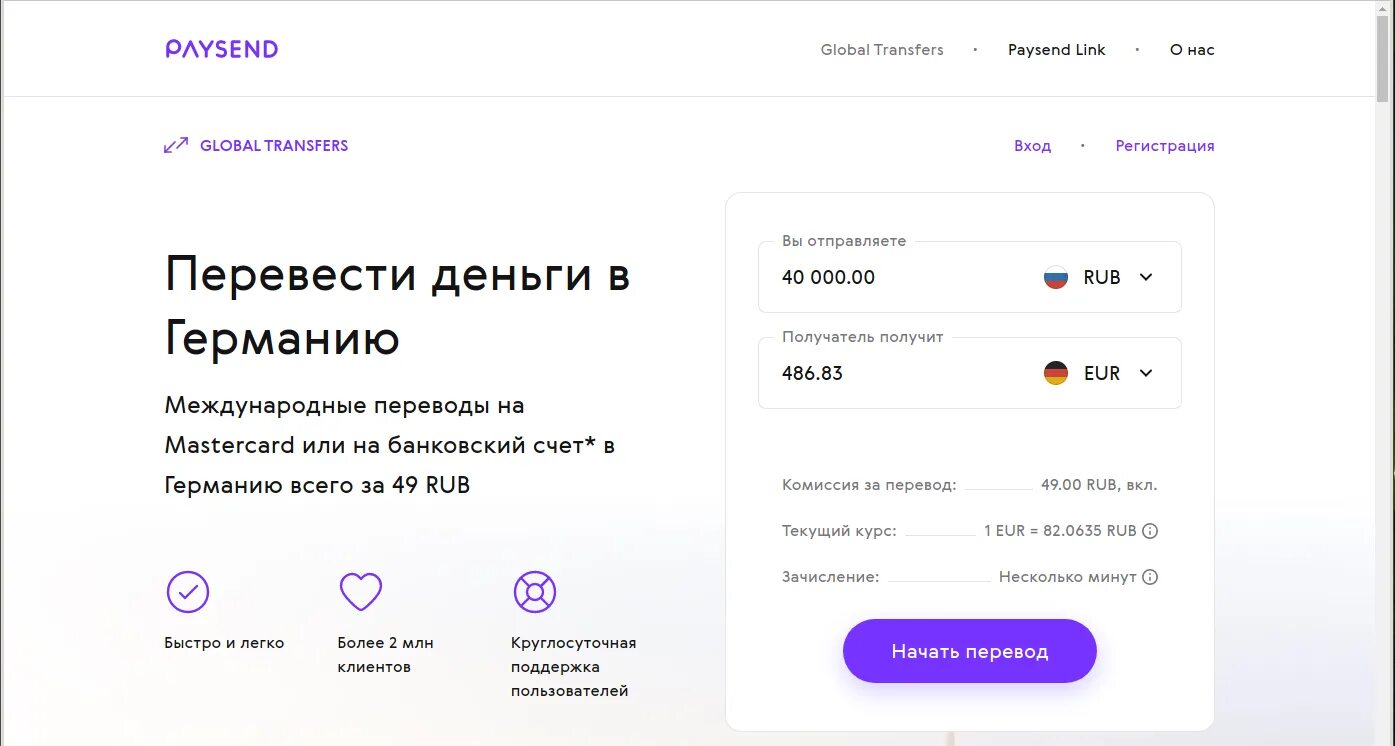1395x746 pixels.
Task: Click the Paysend logo
Action: pyautogui.click(x=221, y=49)
